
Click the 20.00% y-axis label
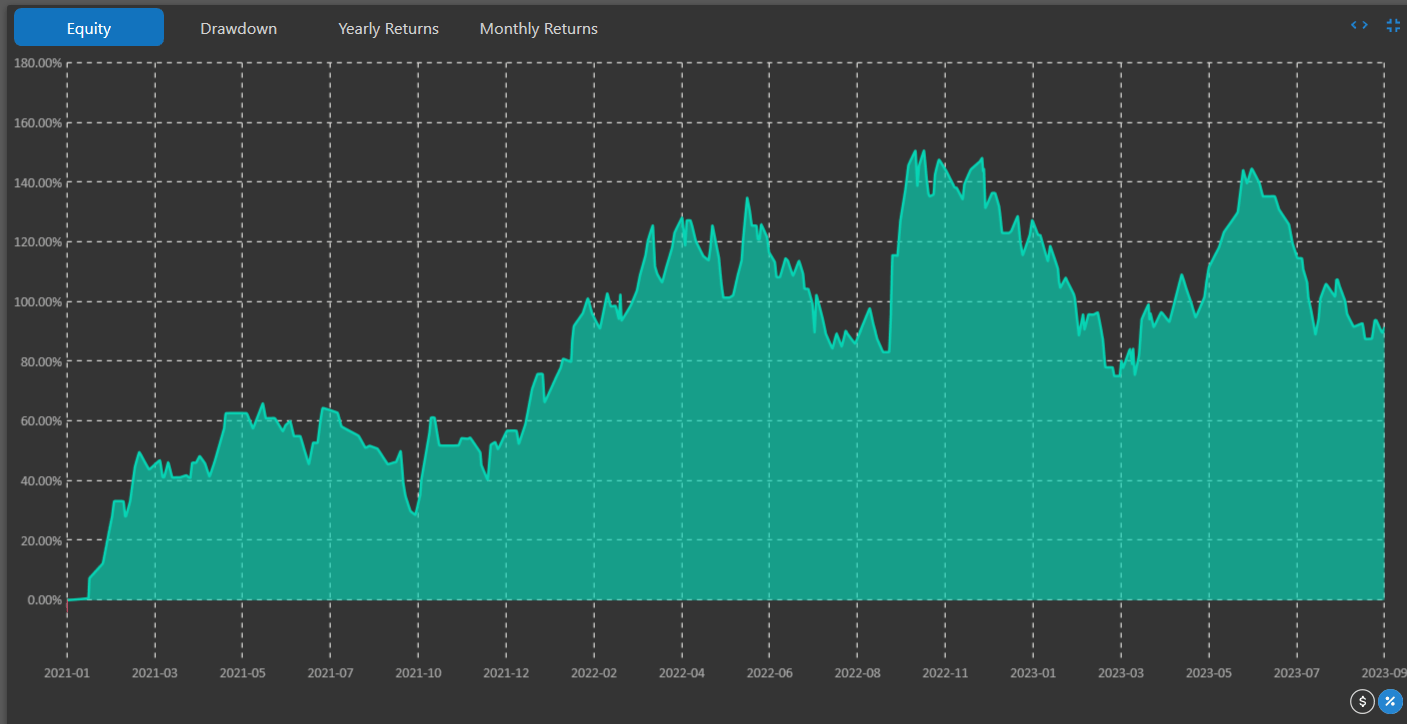[x=41, y=540]
